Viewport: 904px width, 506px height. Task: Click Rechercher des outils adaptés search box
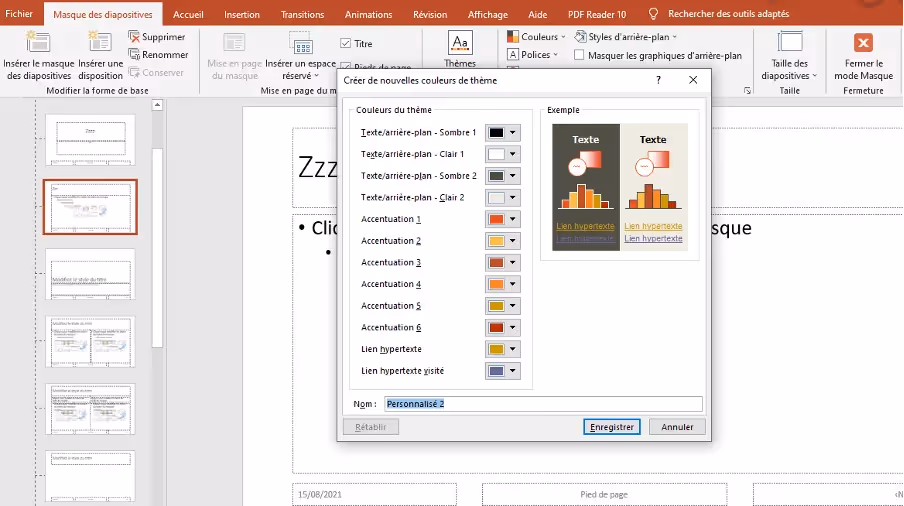[729, 14]
